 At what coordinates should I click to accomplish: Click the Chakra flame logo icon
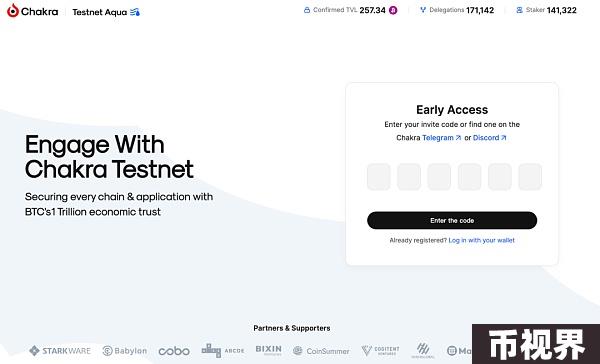(13, 11)
